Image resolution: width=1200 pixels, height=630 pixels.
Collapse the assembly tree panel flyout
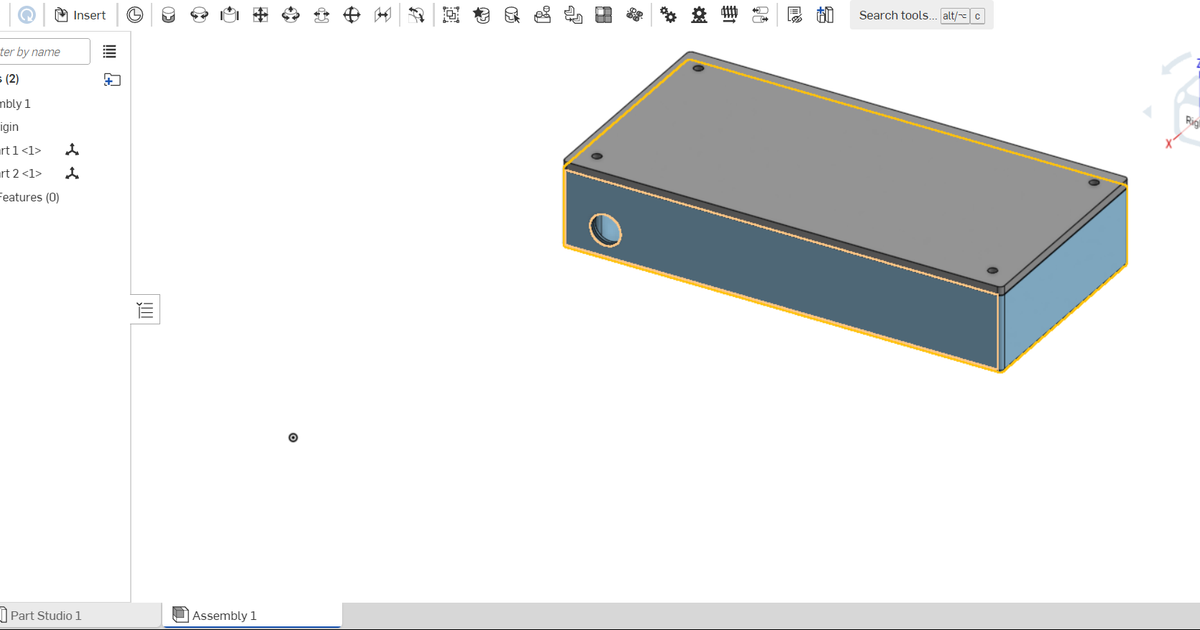[145, 309]
